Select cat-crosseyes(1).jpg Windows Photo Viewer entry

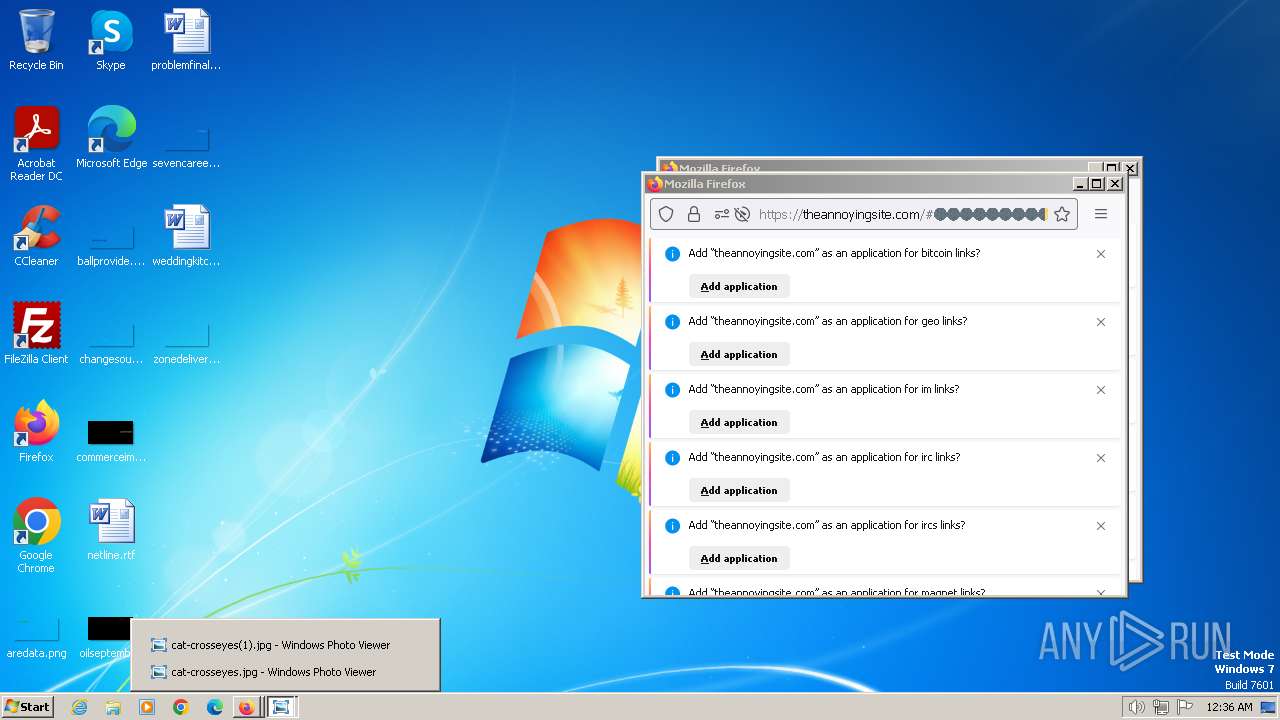pos(270,645)
